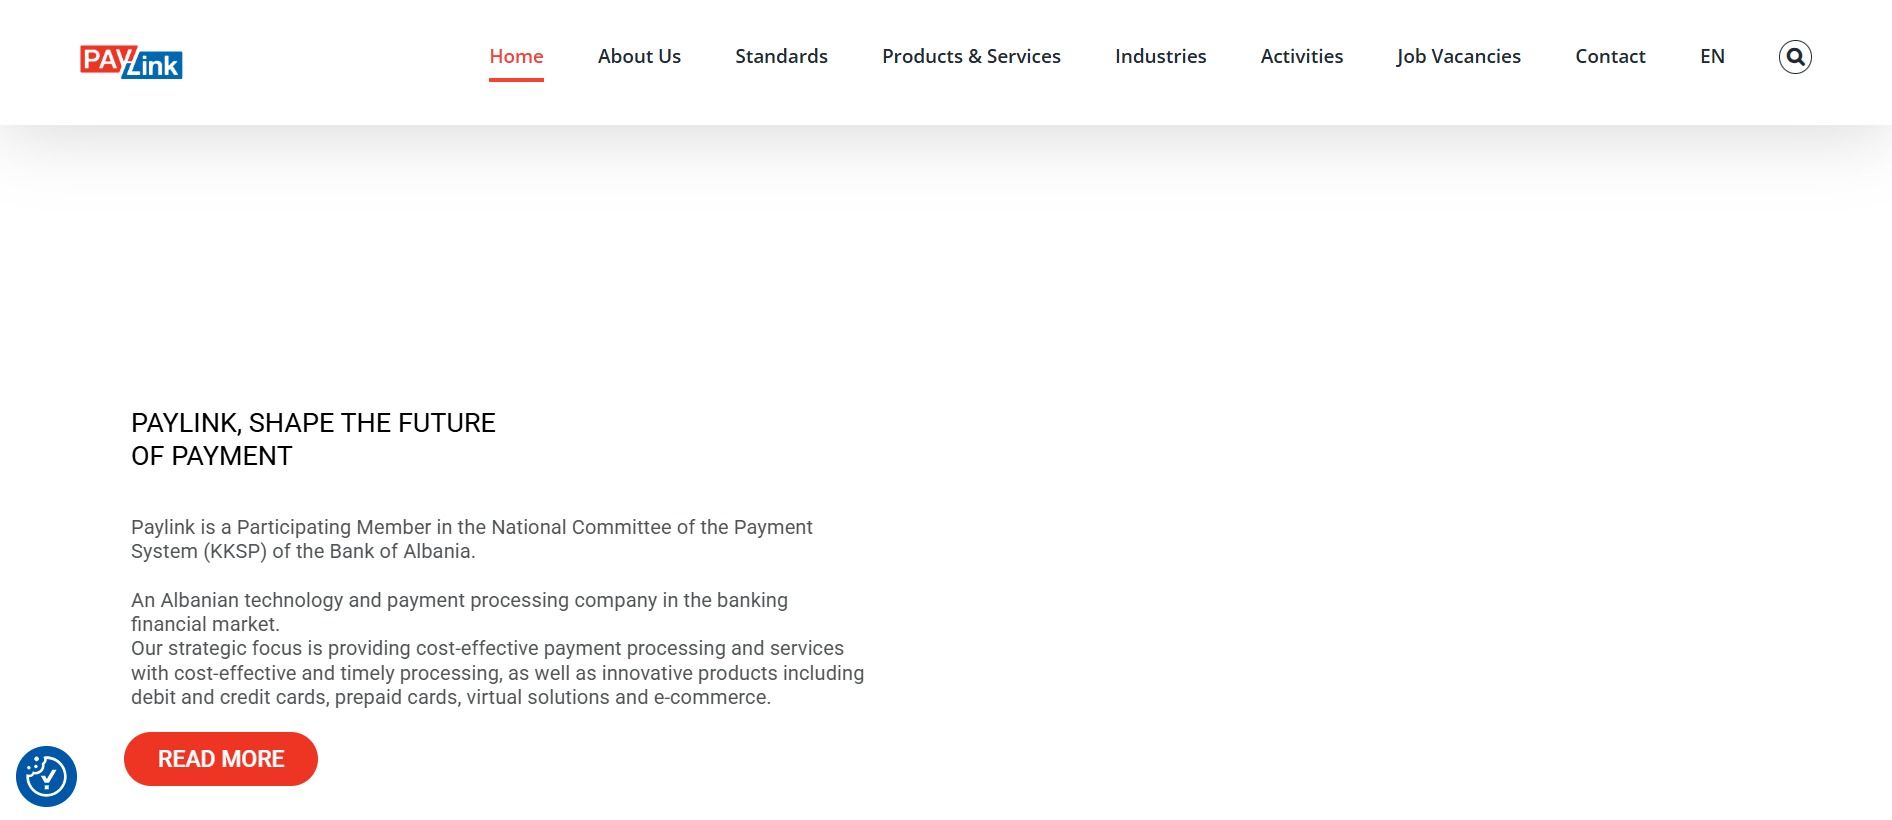Open the search magnifier icon

1795,57
